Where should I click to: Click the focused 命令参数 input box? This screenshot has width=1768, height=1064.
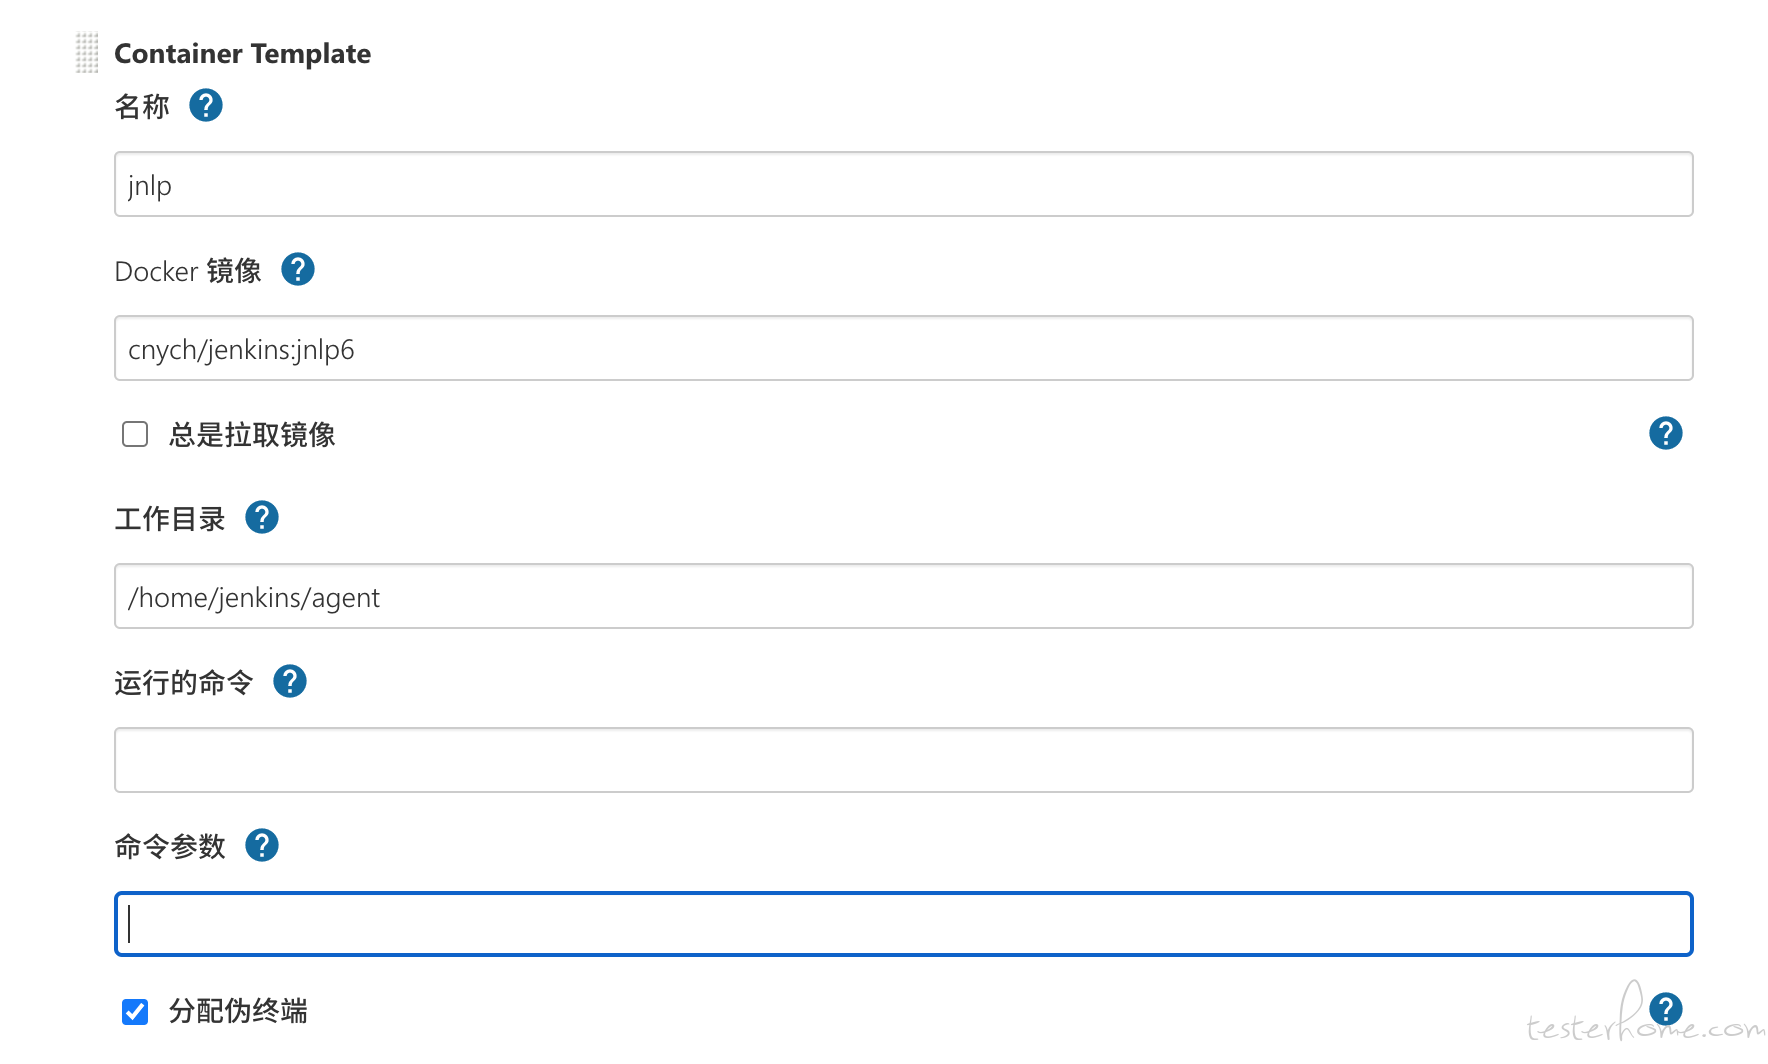click(904, 924)
